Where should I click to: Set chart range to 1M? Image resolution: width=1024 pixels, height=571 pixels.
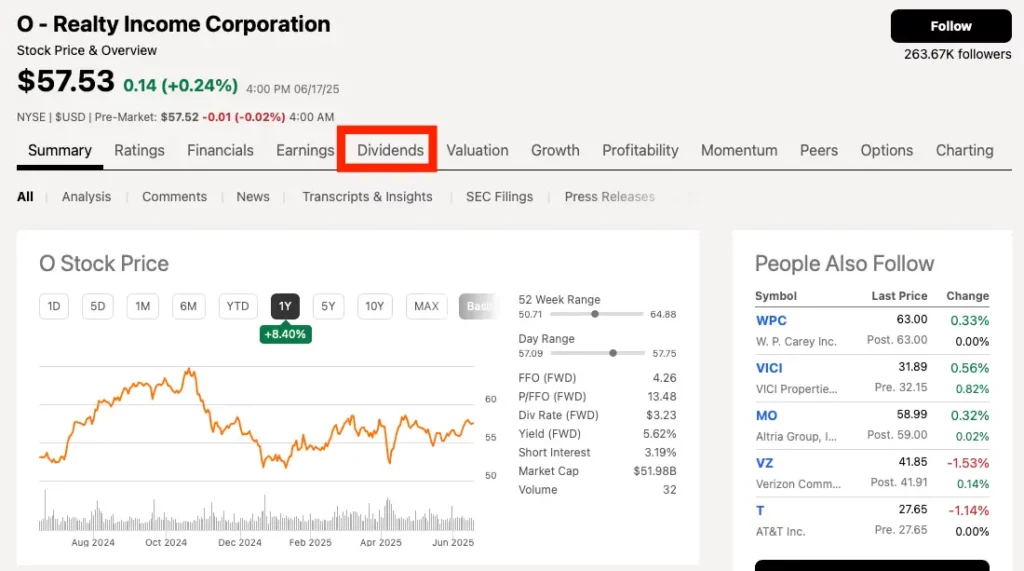(x=142, y=306)
